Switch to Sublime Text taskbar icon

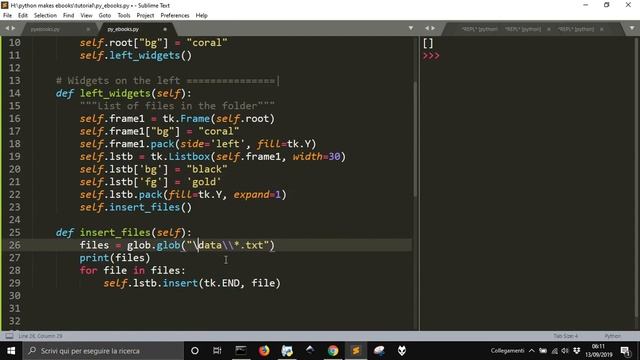[356, 351]
